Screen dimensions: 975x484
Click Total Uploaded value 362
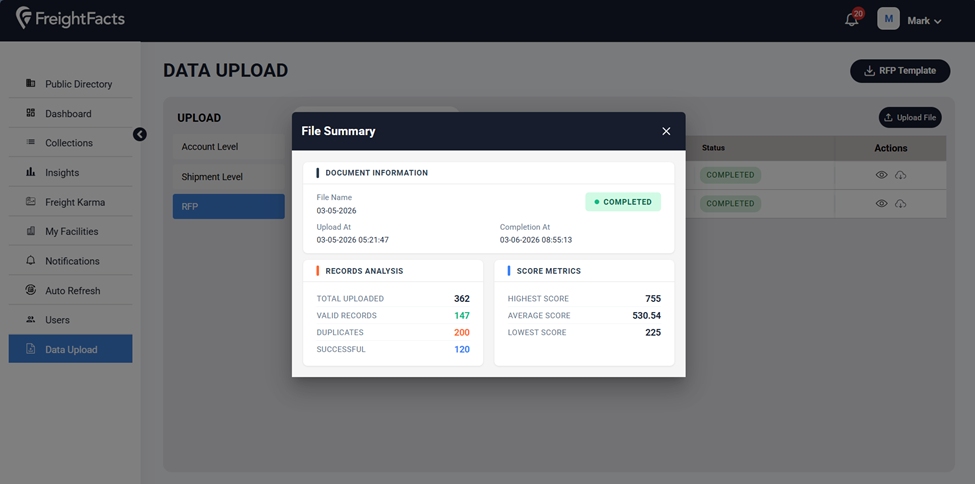tap(461, 299)
